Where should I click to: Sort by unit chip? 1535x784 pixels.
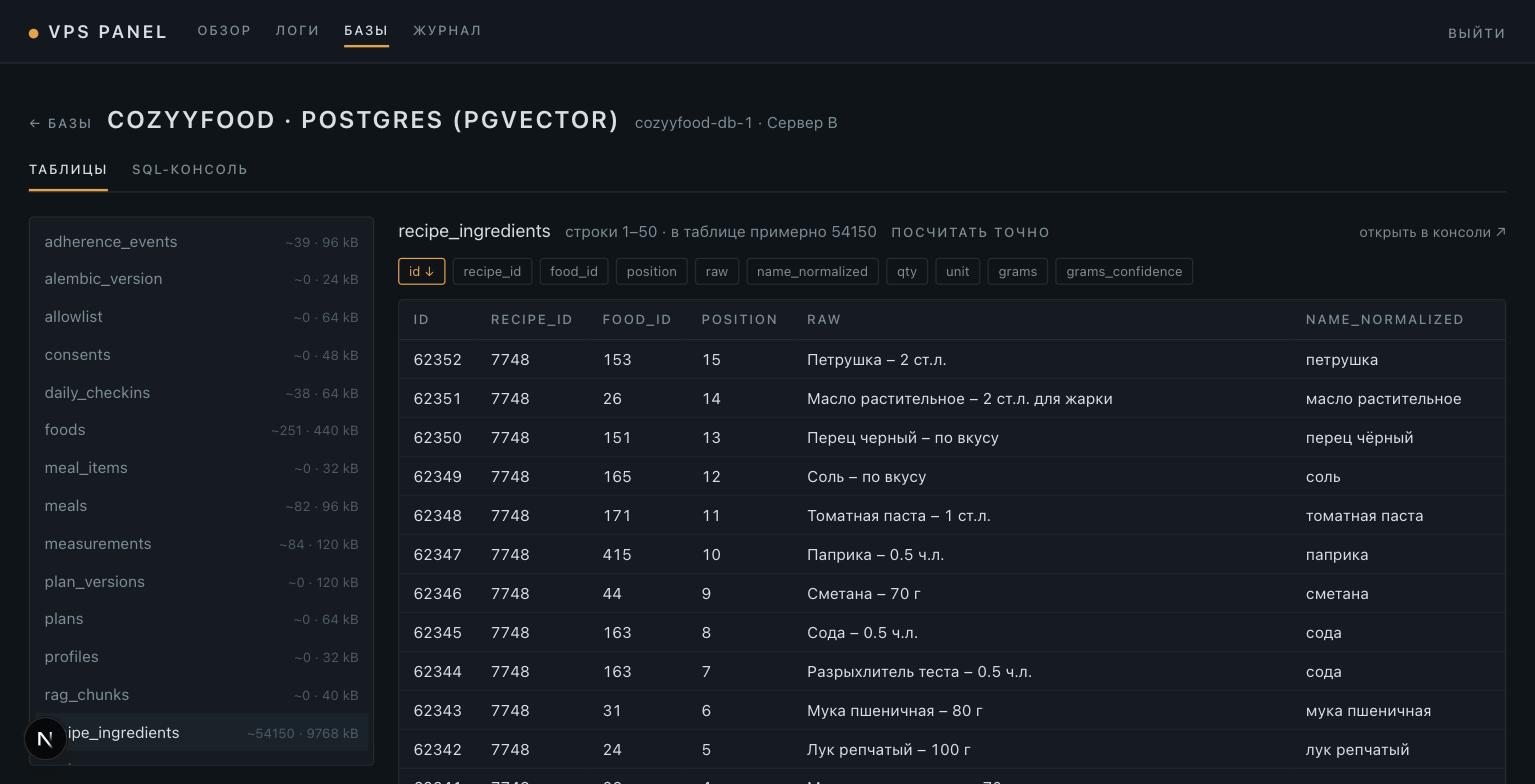[x=957, y=271]
